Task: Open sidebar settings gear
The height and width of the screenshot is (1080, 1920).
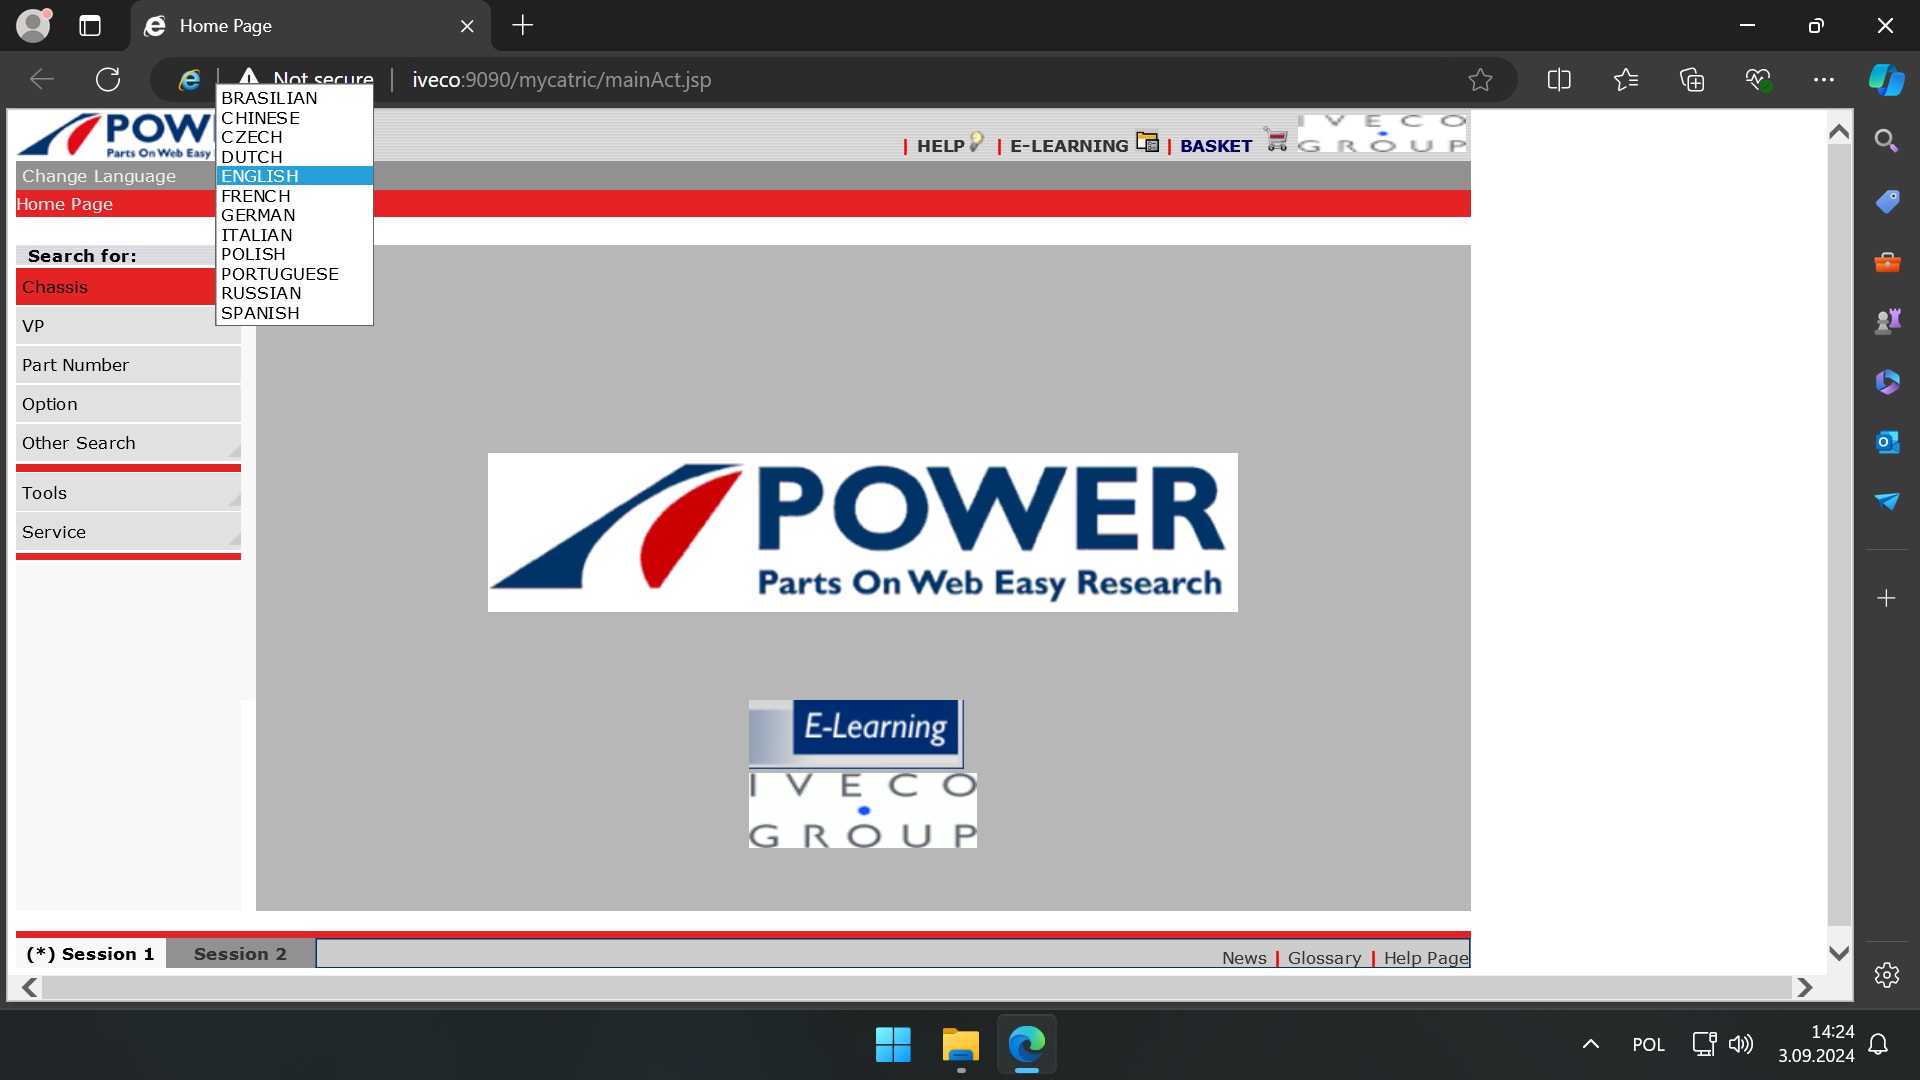Action: (1887, 975)
